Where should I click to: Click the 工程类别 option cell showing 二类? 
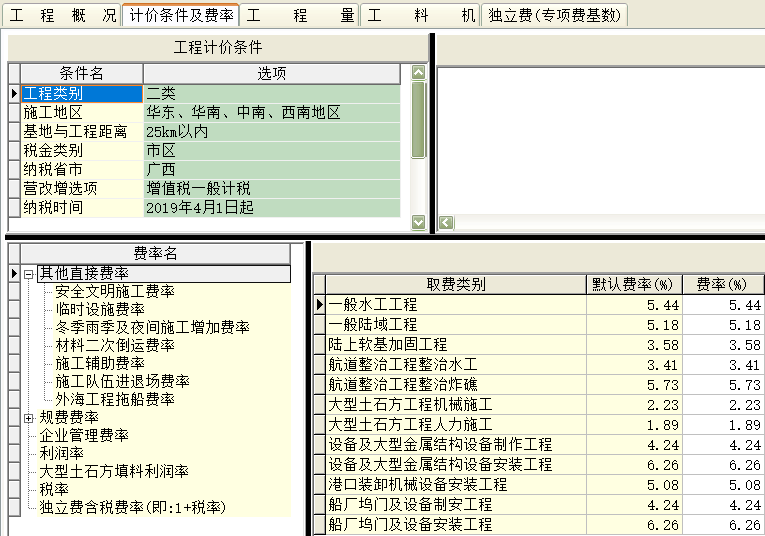click(271, 93)
